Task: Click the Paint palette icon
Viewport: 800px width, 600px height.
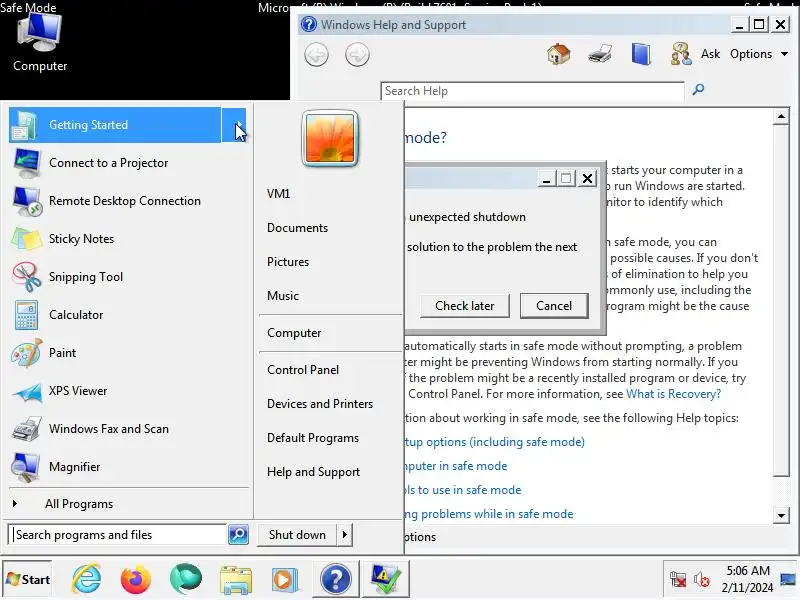Action: click(27, 353)
